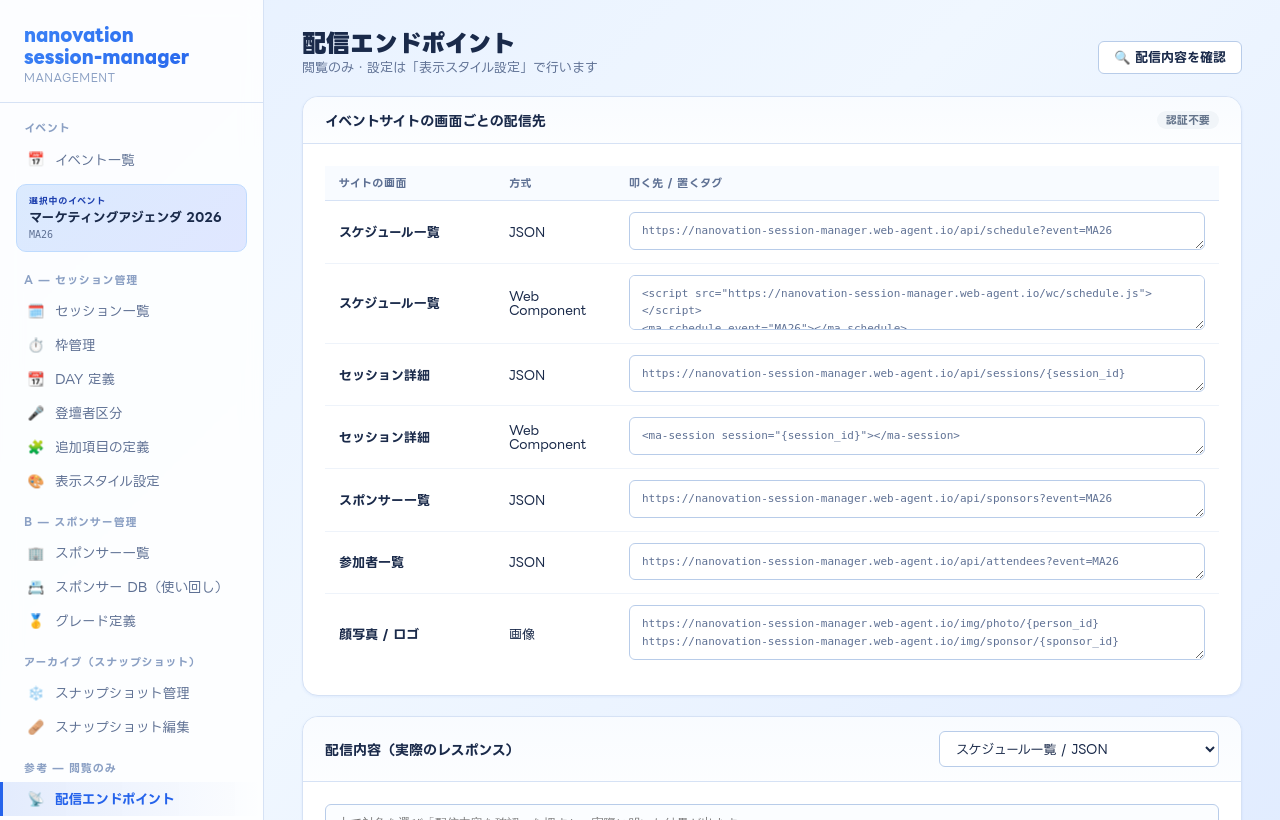Go to スポンサー DB(使い回し)
The image size is (1280, 820).
[x=131, y=587]
